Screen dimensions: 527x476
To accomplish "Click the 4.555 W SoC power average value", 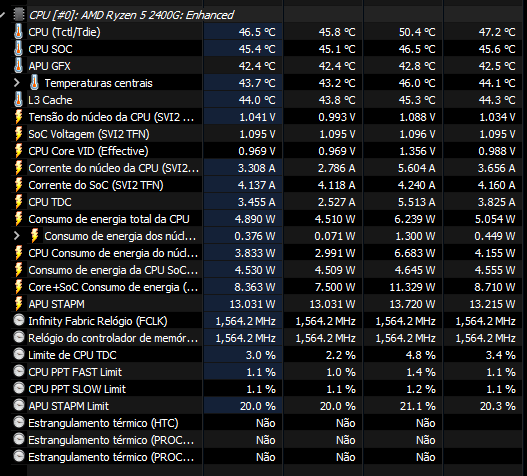I will pos(495,270).
